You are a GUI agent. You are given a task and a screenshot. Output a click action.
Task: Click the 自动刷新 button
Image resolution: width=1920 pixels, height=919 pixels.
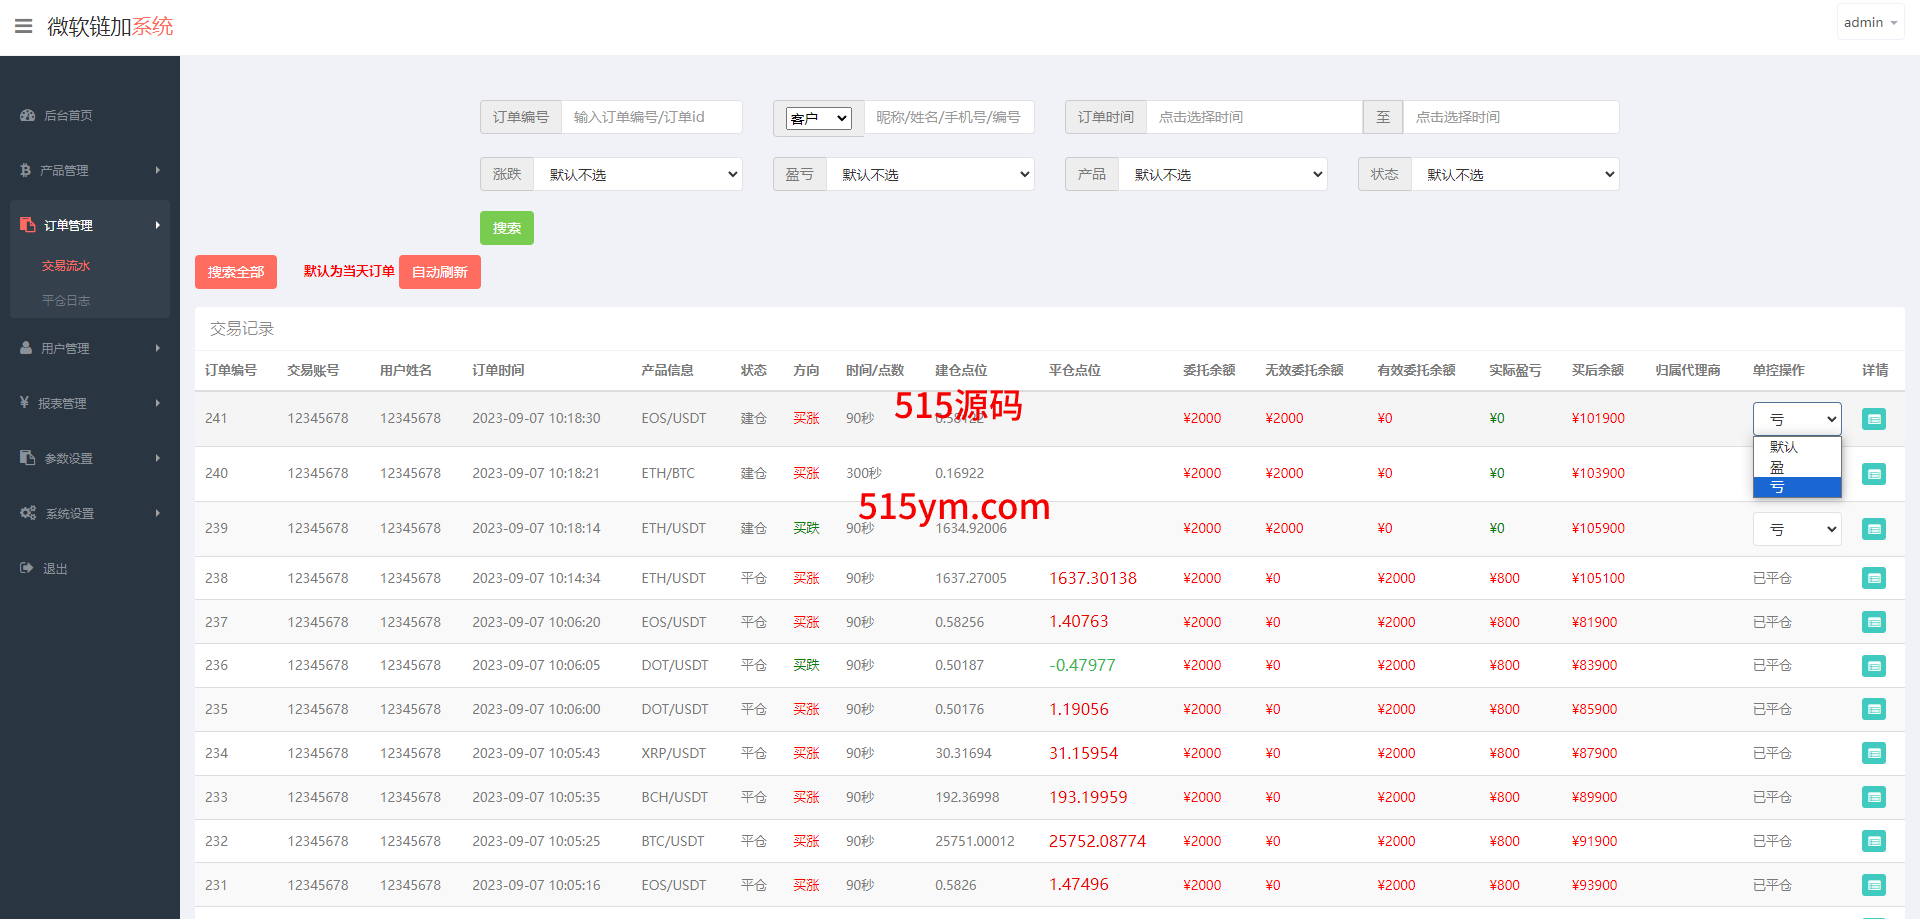pyautogui.click(x=439, y=272)
